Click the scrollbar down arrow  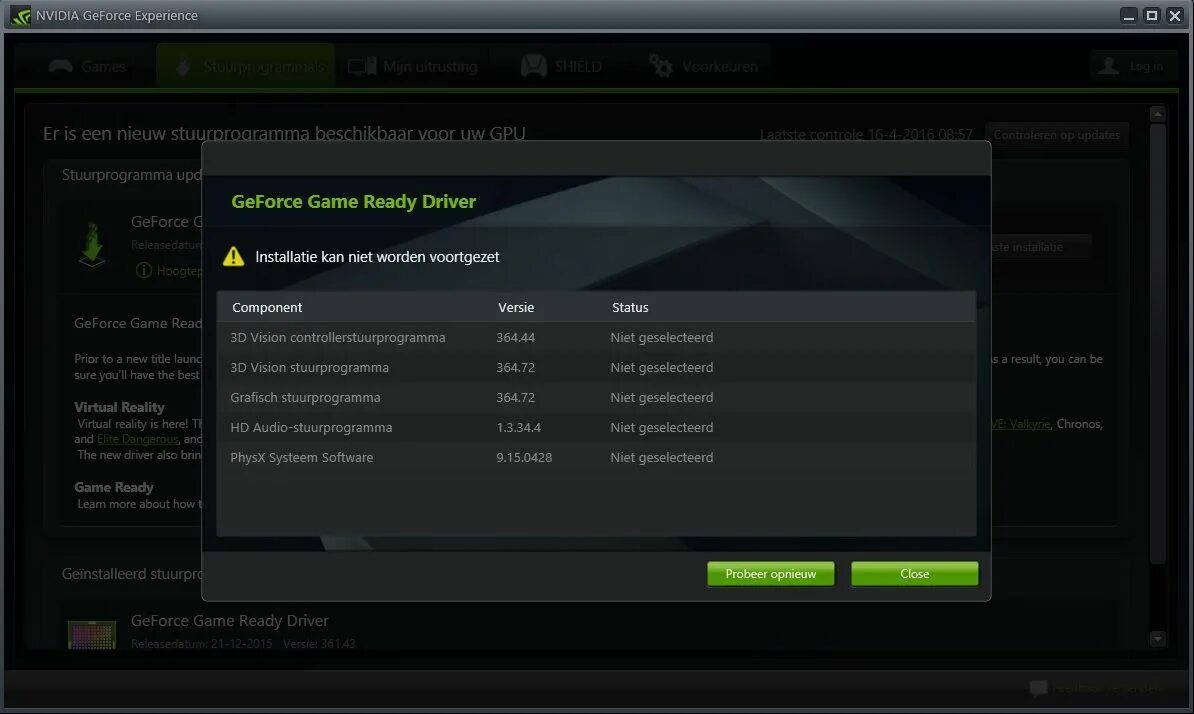click(1157, 639)
